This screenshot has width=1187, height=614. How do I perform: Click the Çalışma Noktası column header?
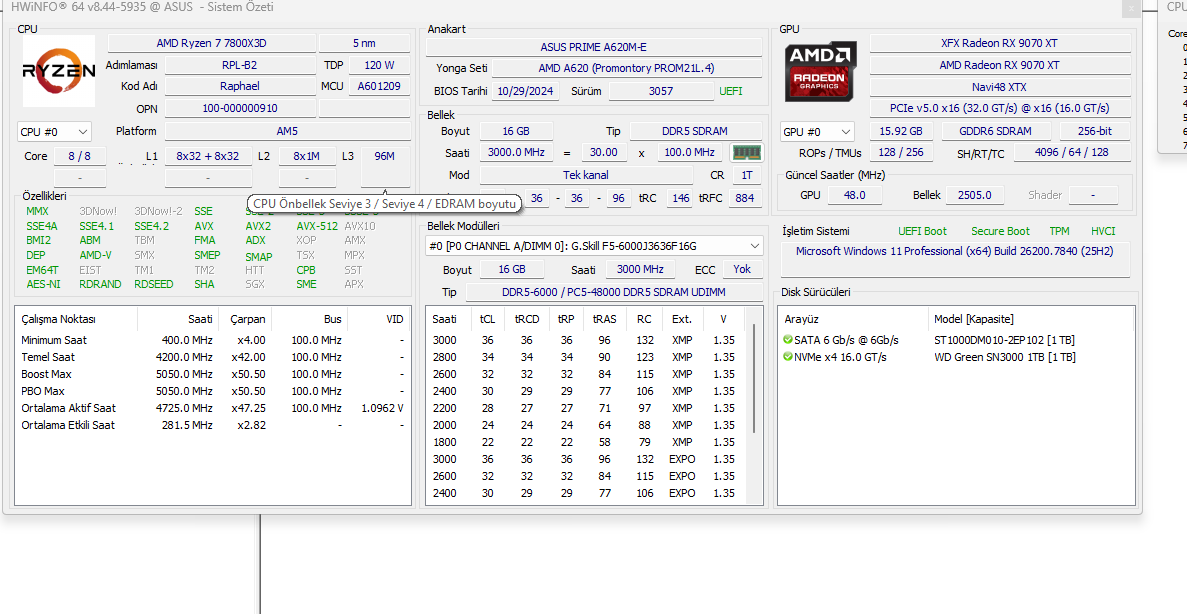coord(76,319)
